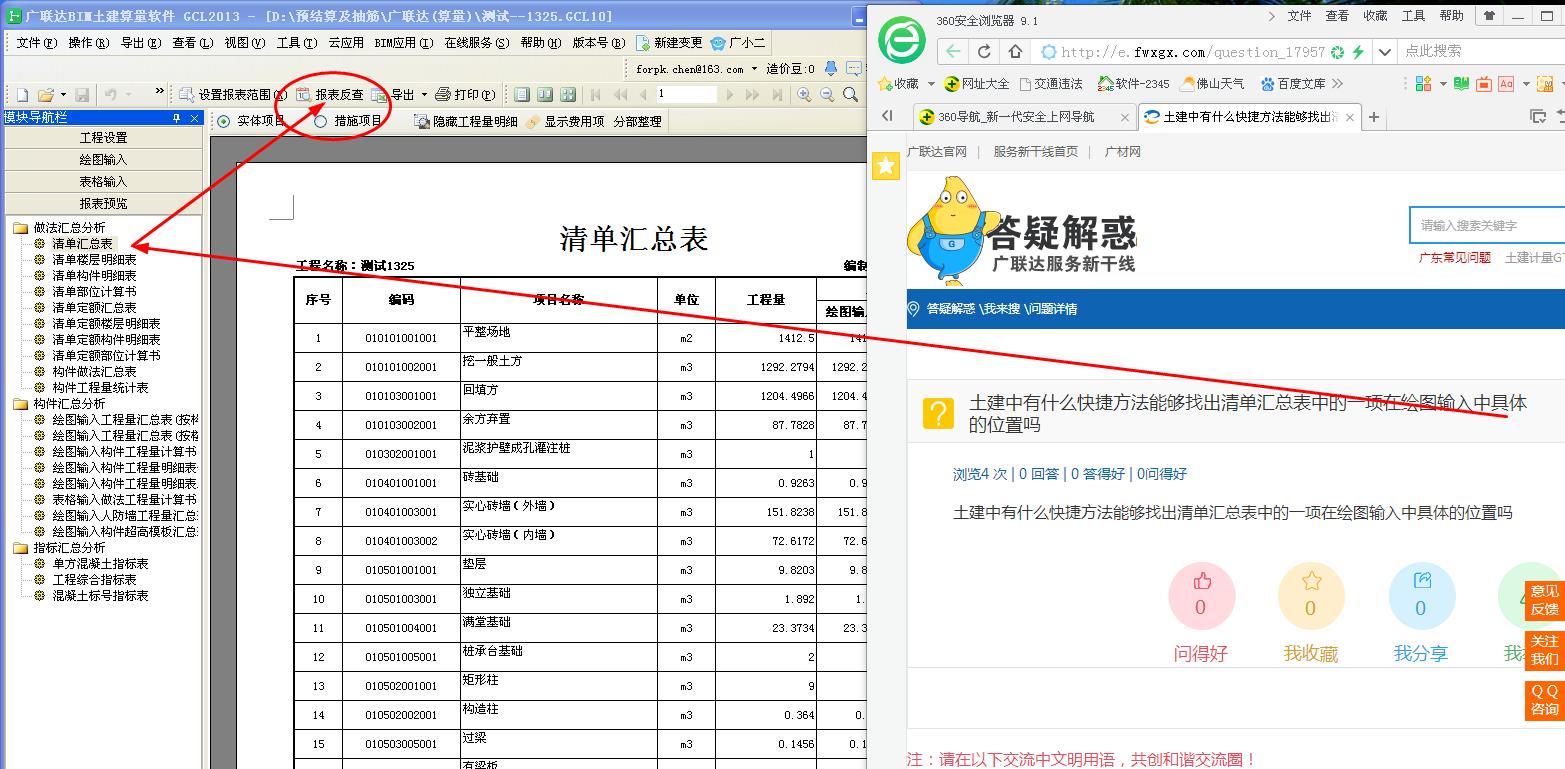Open the 操作(R) menu
The height and width of the screenshot is (769, 1565).
click(x=88, y=43)
